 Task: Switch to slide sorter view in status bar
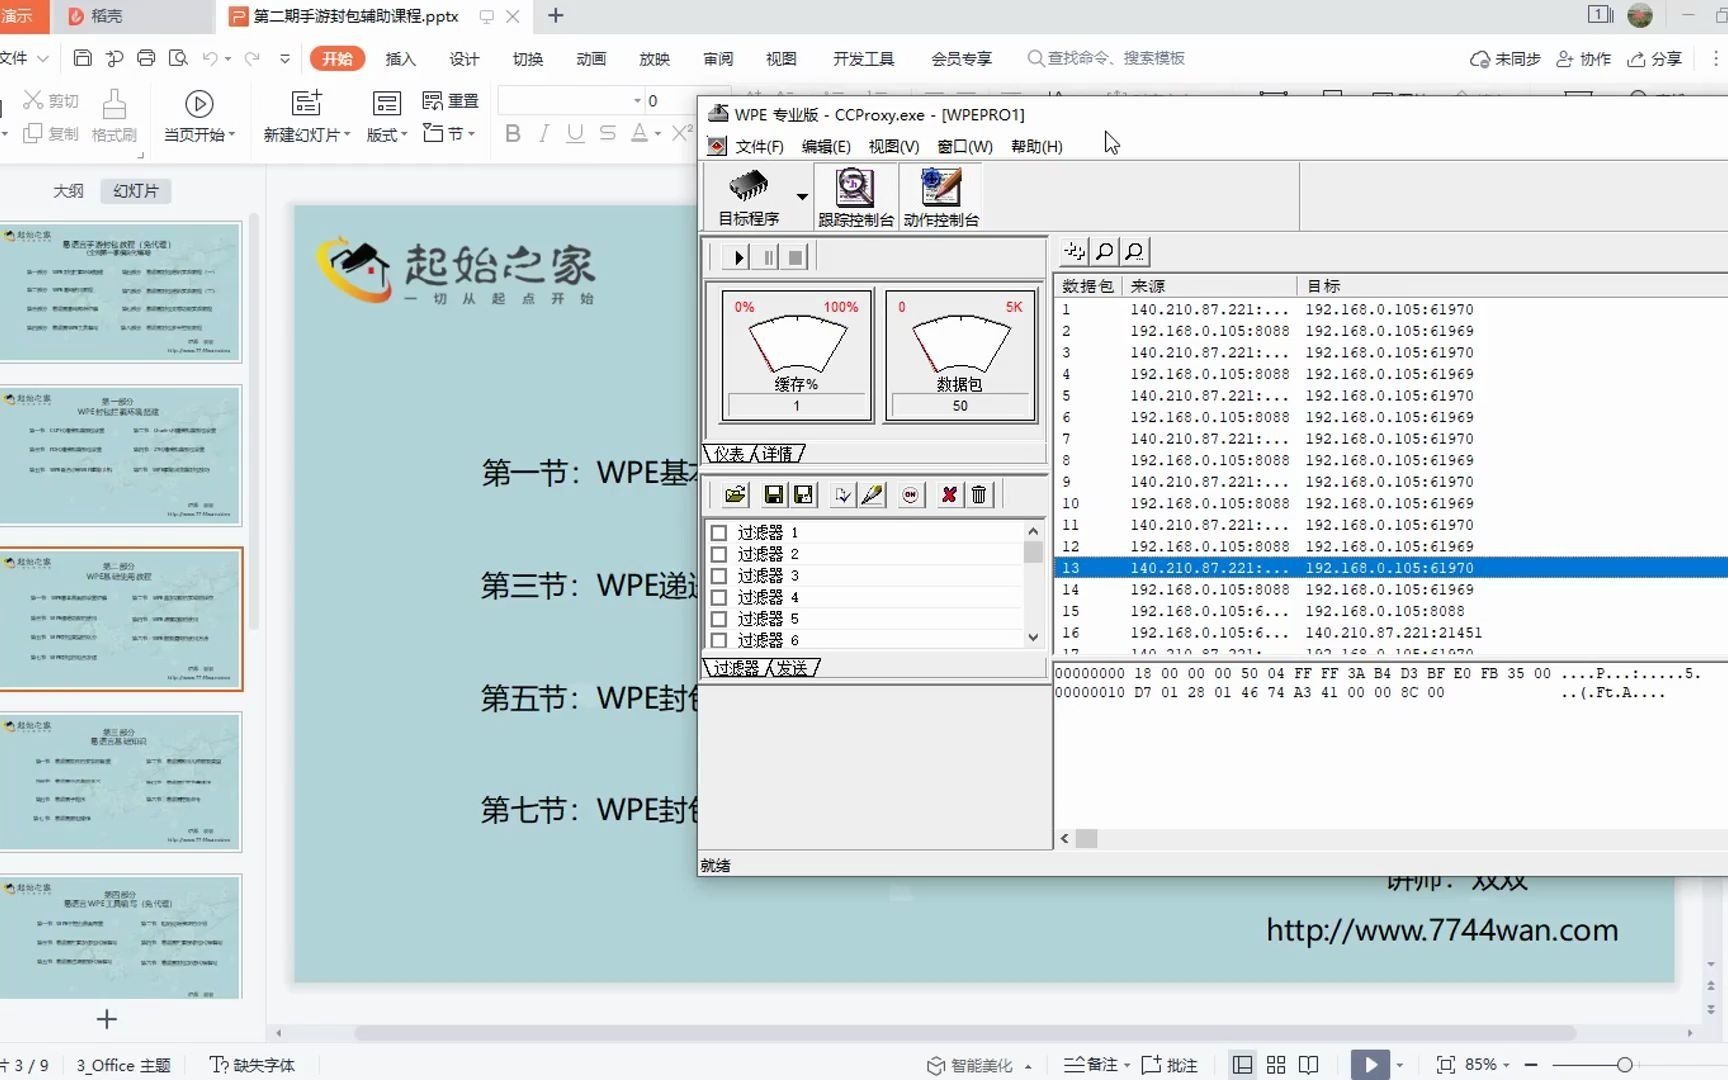(1276, 1065)
